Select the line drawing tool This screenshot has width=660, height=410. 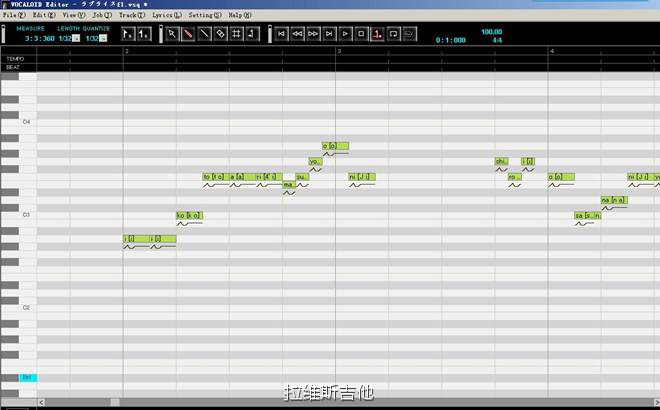click(204, 34)
